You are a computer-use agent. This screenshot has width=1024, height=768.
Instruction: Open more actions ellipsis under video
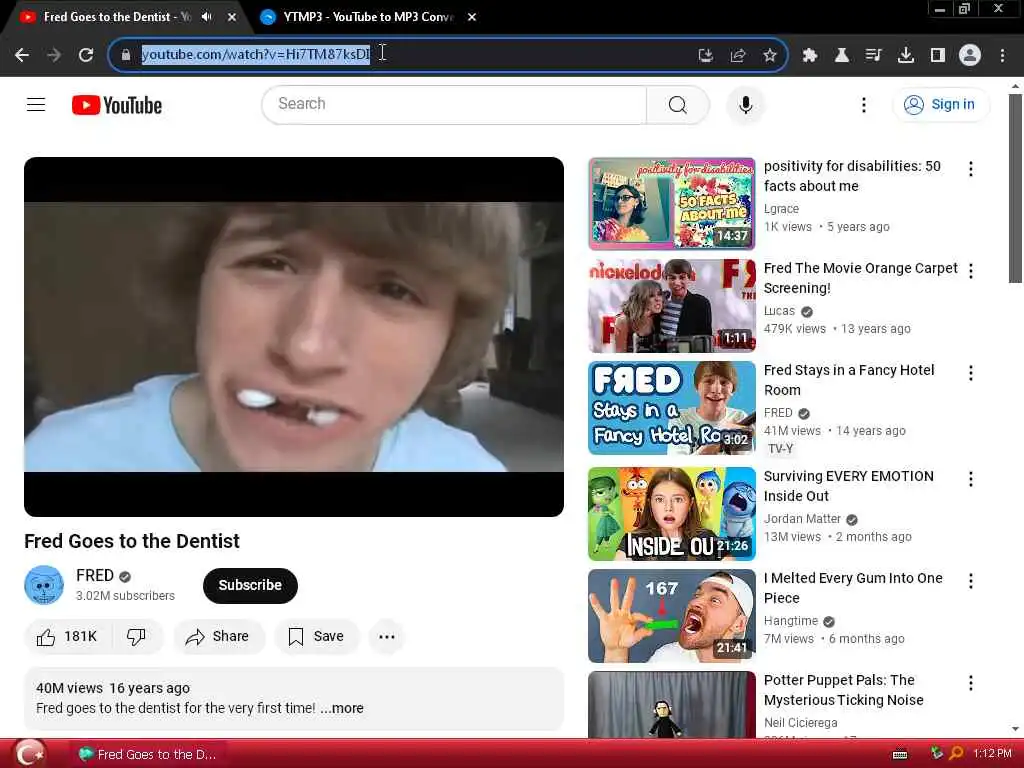pyautogui.click(x=387, y=637)
